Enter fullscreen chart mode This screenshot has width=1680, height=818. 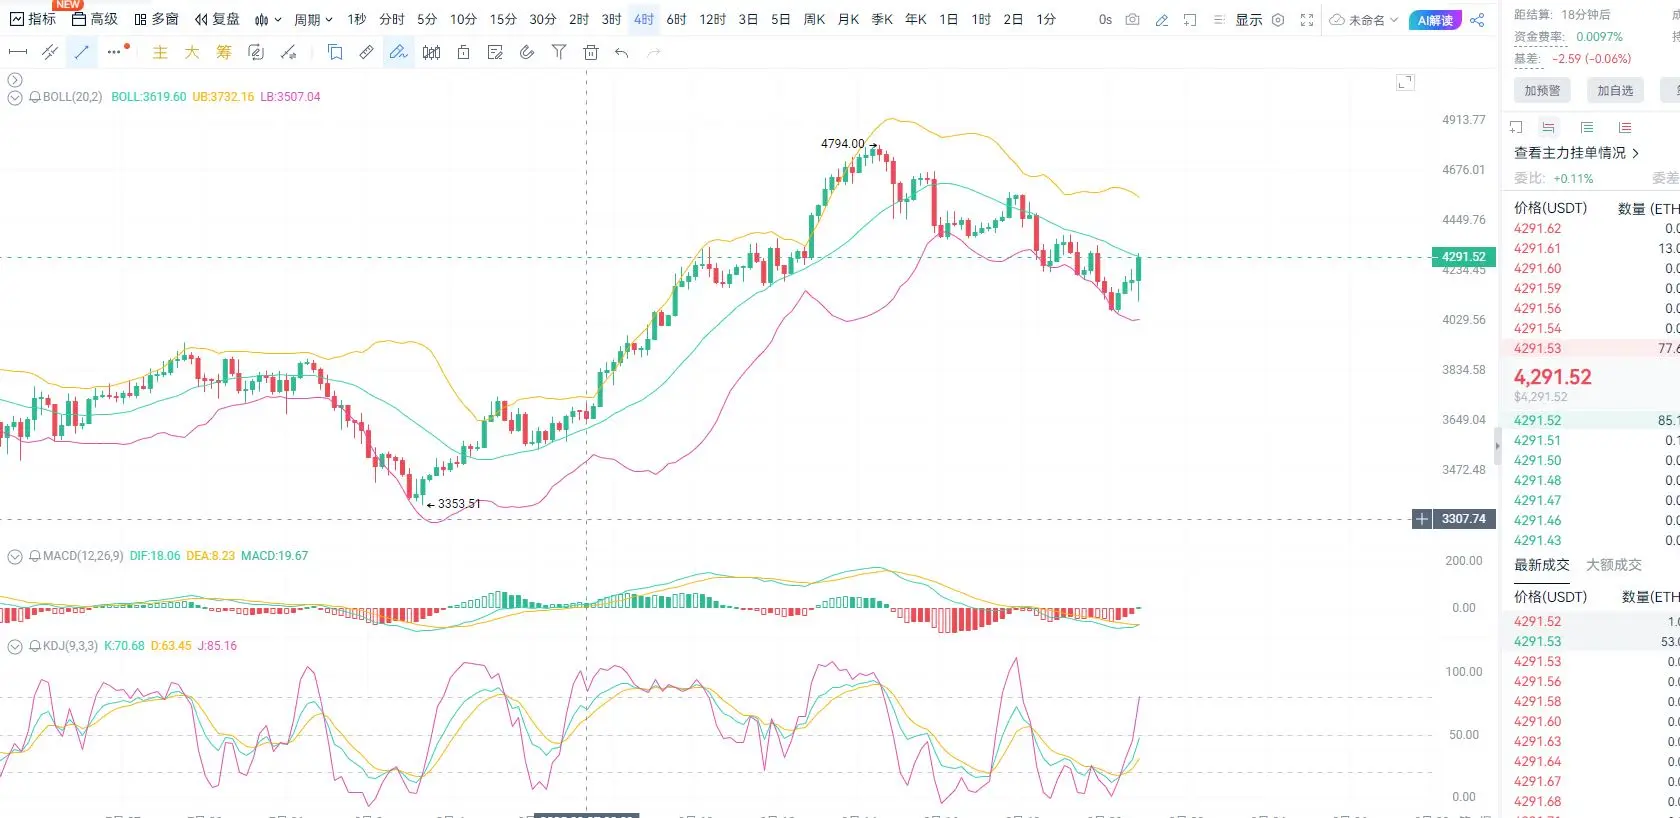coord(1307,19)
